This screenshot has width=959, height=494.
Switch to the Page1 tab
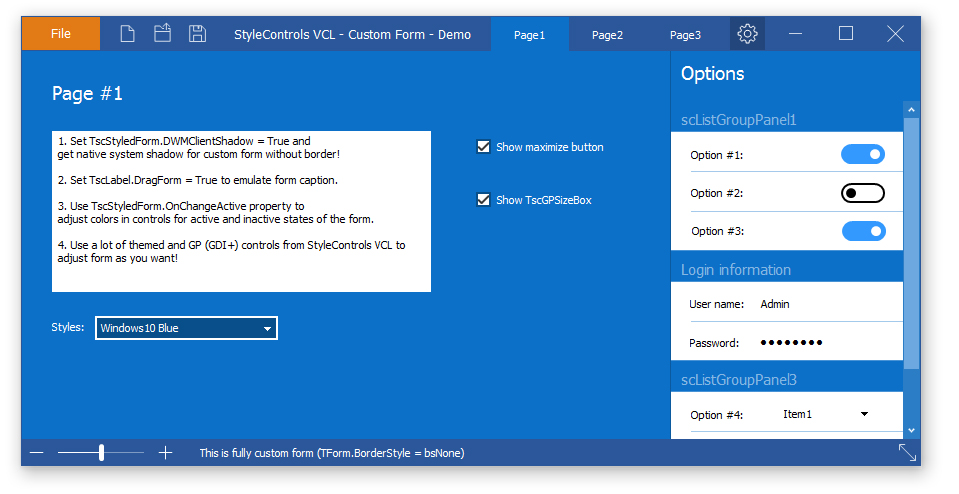[530, 34]
